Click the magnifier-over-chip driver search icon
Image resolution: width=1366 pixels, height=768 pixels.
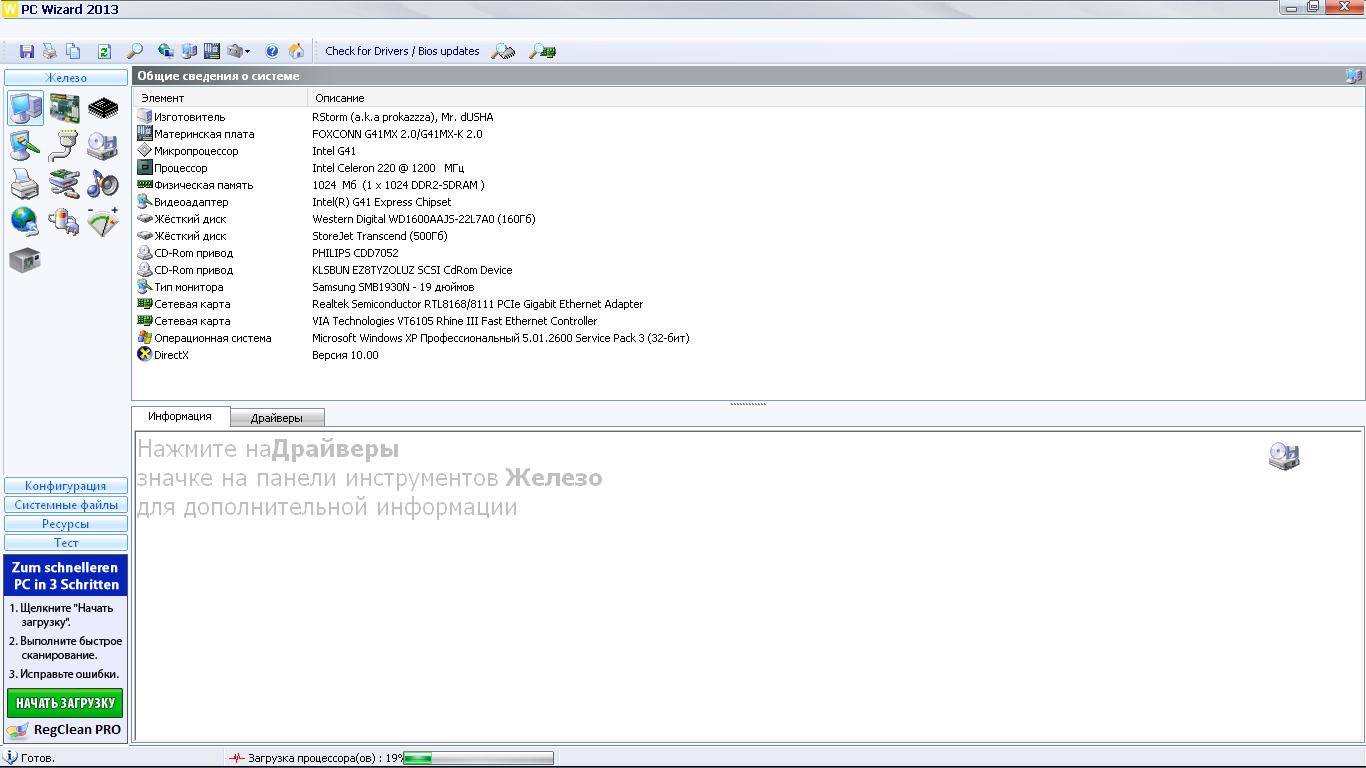pyautogui.click(x=504, y=51)
